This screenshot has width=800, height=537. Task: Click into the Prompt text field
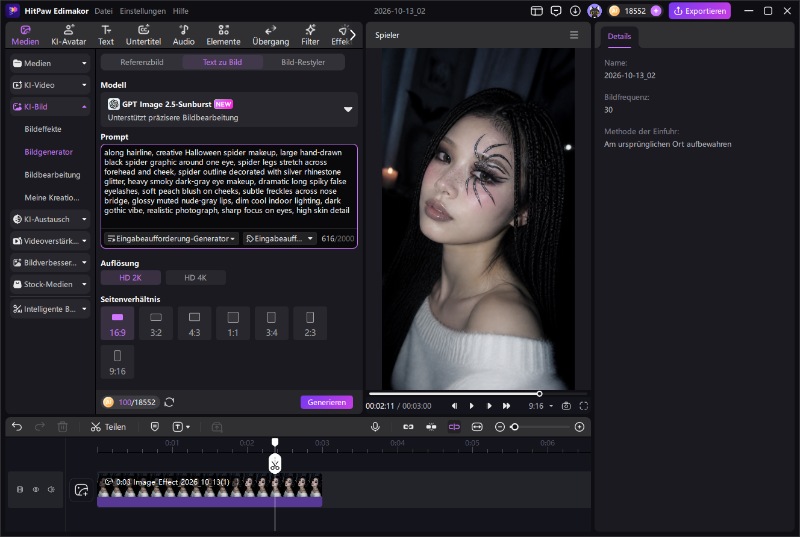[x=229, y=187]
